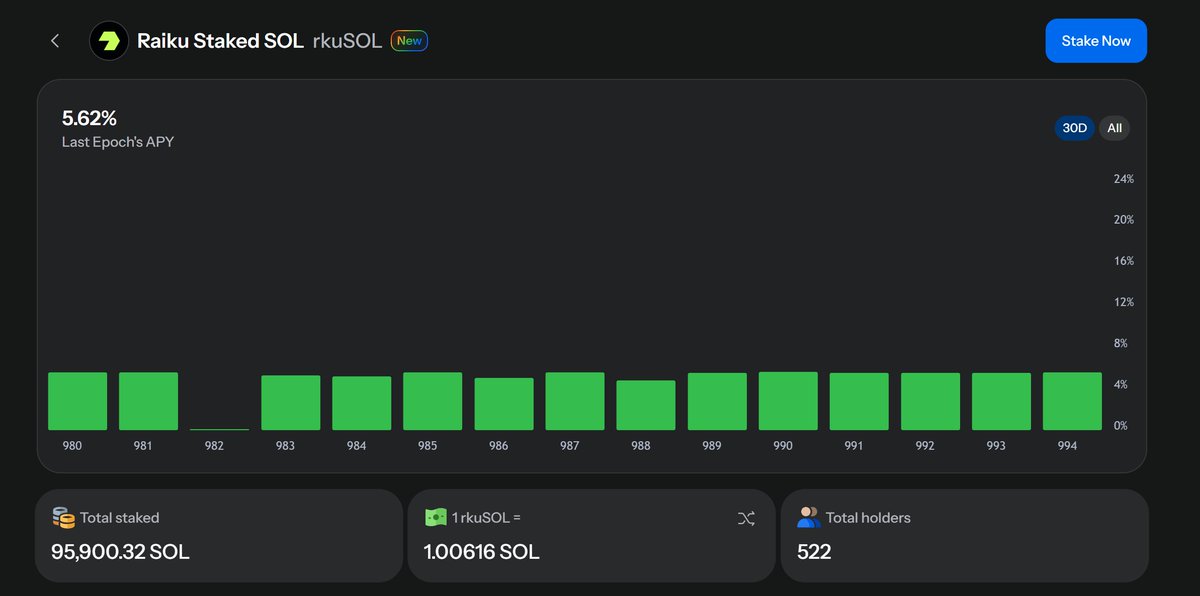Click the 95,900.32 SOL staked value
1200x596 pixels.
pos(120,551)
